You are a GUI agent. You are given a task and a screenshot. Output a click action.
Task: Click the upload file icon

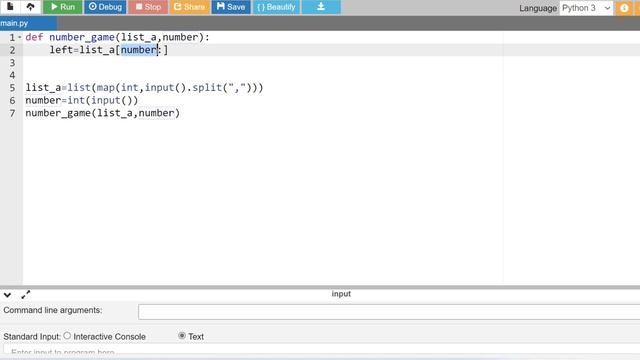point(30,7)
